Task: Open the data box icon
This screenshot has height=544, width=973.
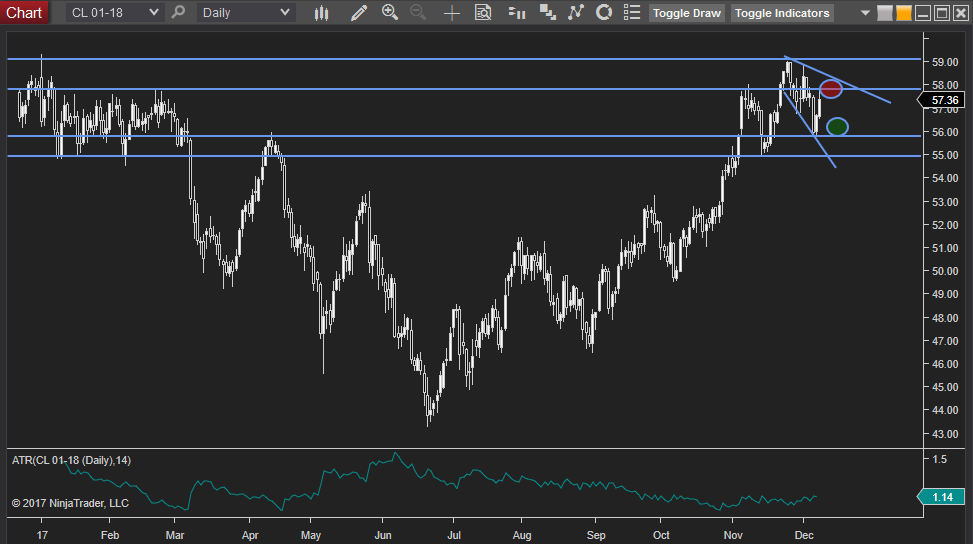Action: pos(483,12)
